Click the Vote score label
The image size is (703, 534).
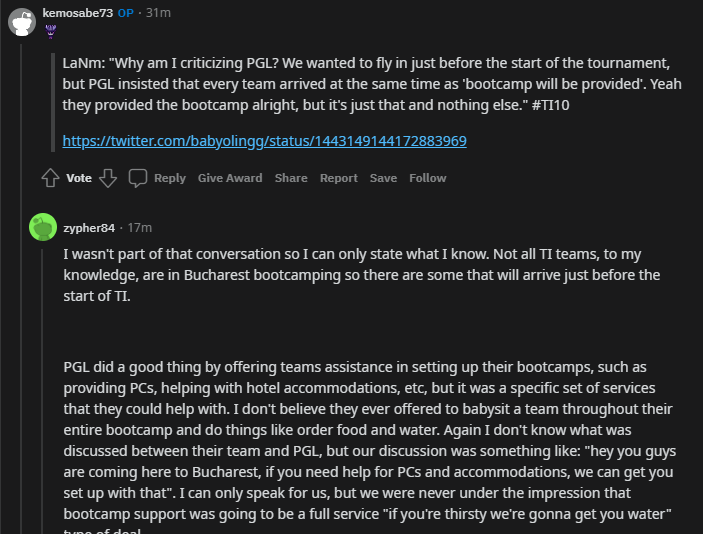[79, 178]
